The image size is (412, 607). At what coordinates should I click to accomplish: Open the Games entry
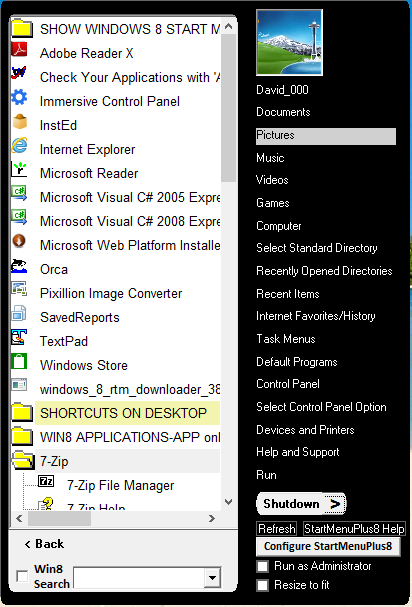(273, 203)
